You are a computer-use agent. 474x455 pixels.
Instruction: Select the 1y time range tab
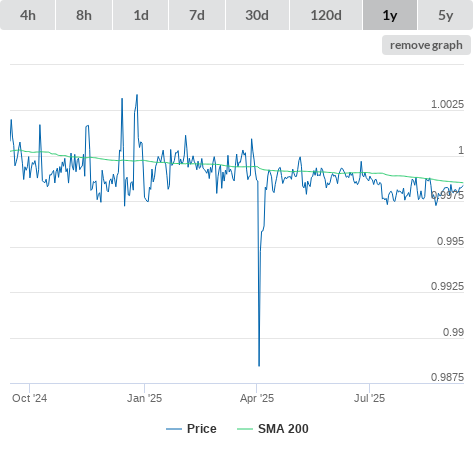(390, 15)
